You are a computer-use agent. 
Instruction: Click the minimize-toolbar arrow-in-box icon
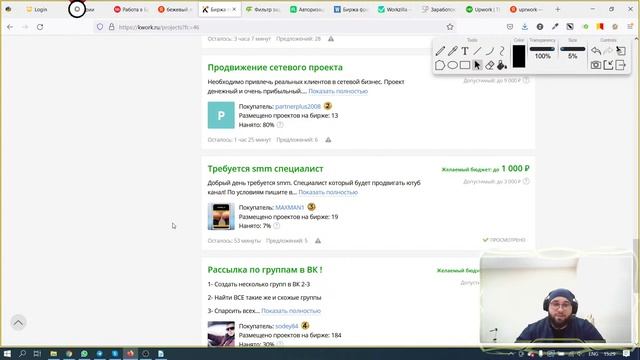[x=608, y=65]
